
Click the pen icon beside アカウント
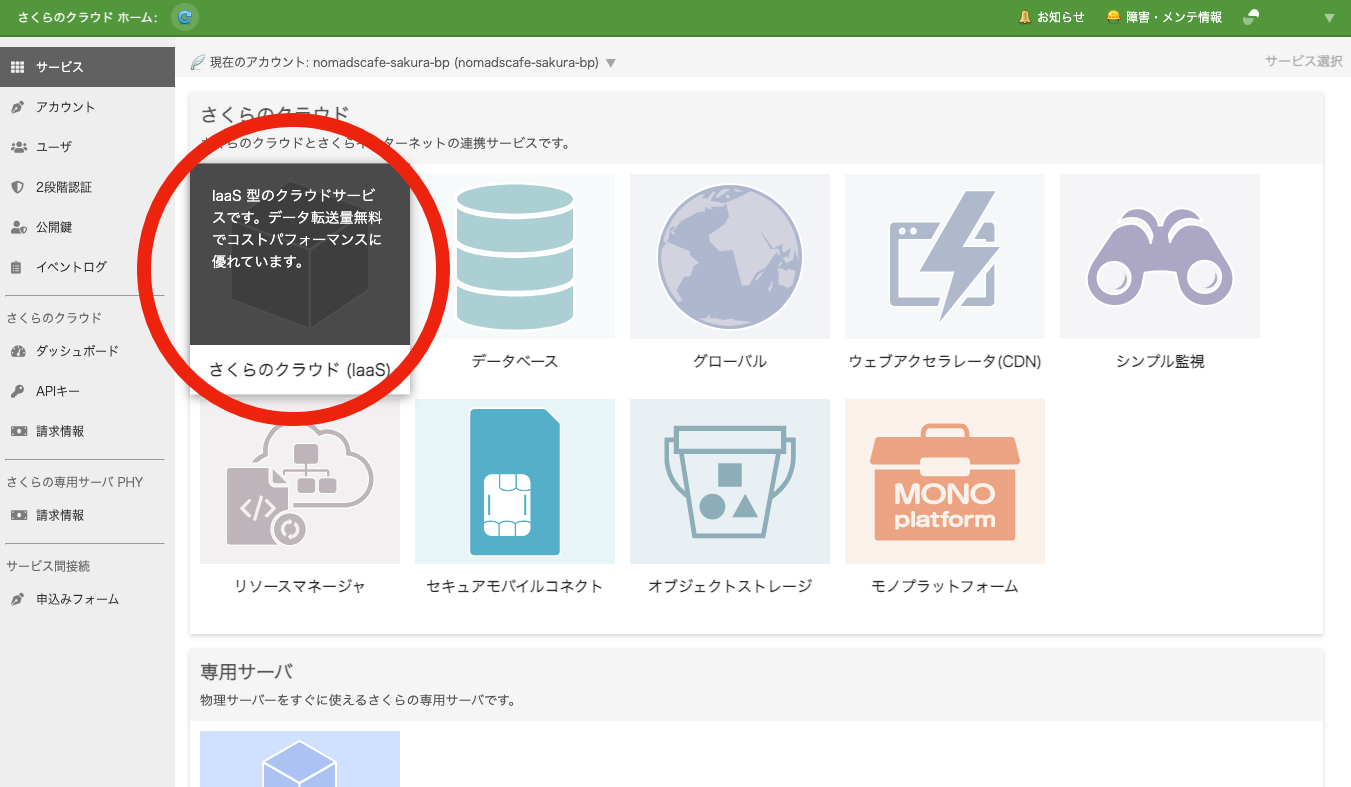click(17, 107)
